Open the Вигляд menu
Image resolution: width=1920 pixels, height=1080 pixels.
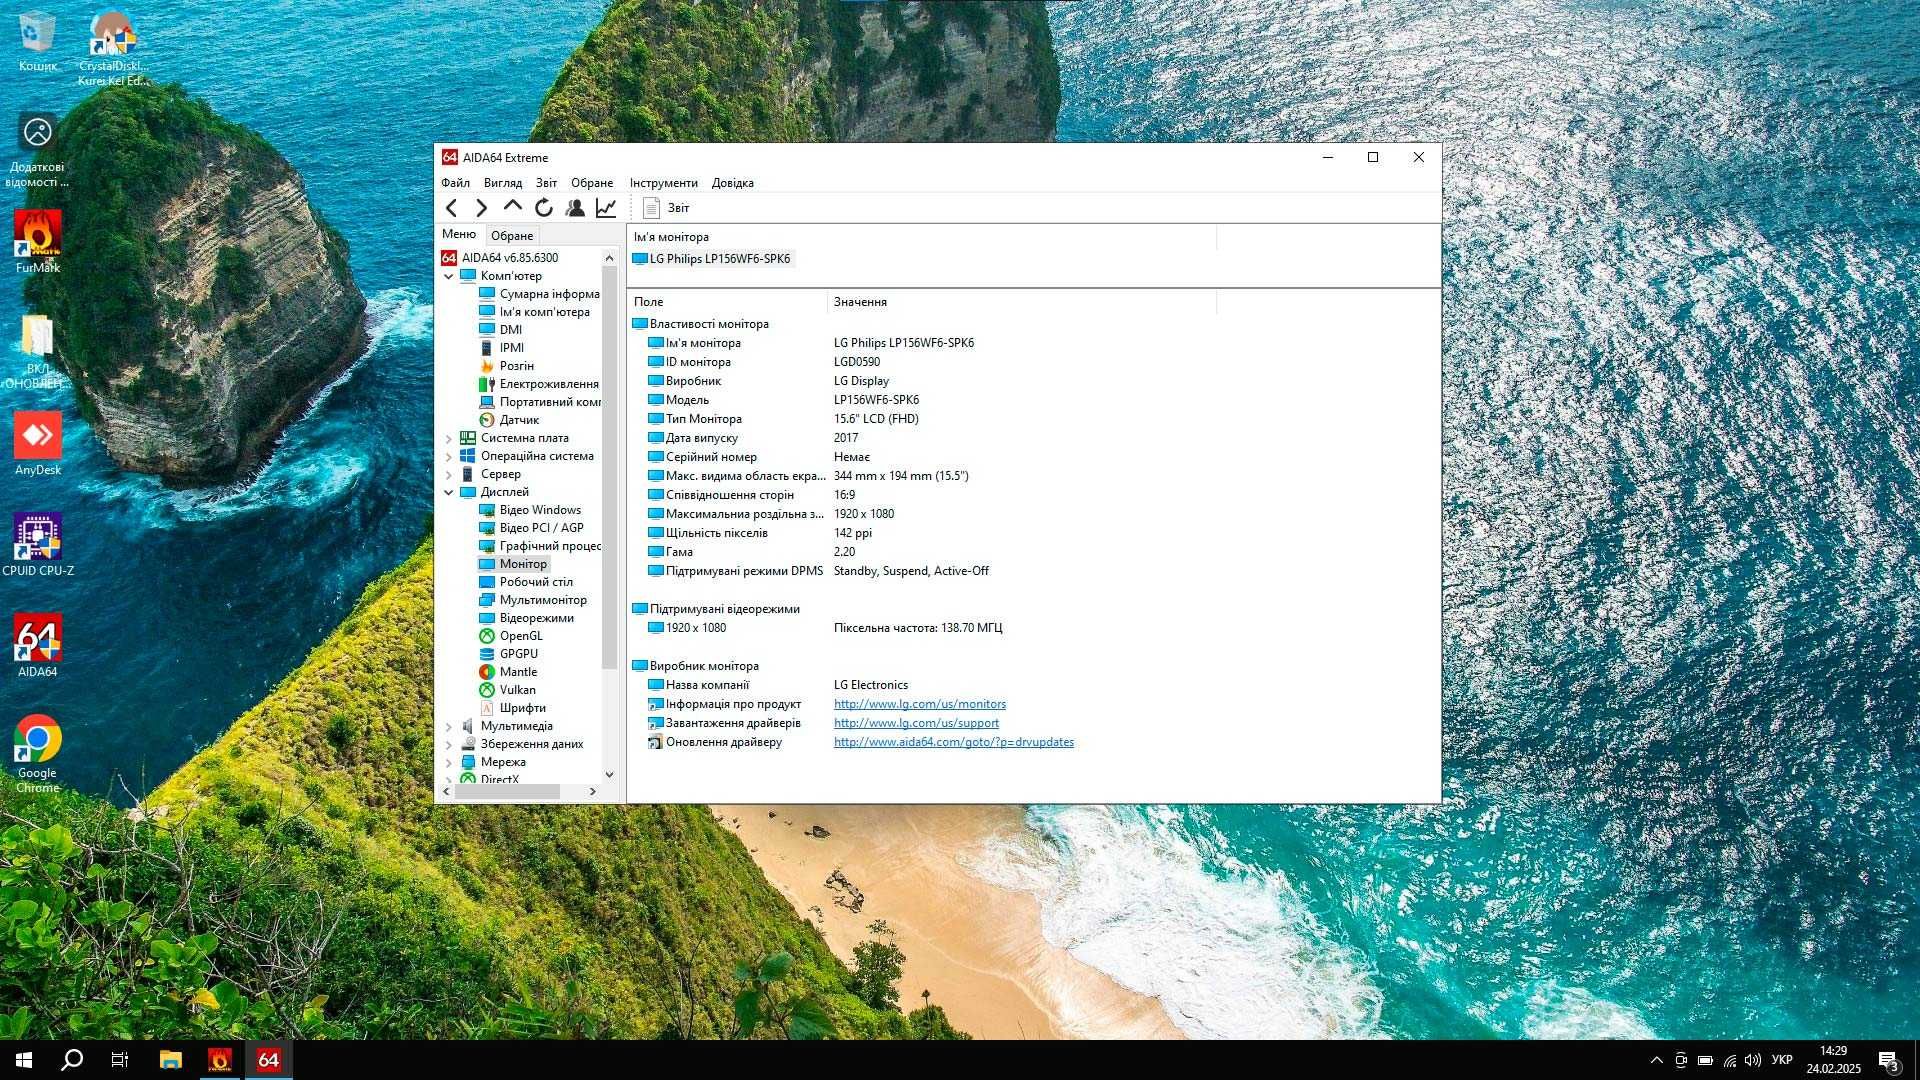502,183
